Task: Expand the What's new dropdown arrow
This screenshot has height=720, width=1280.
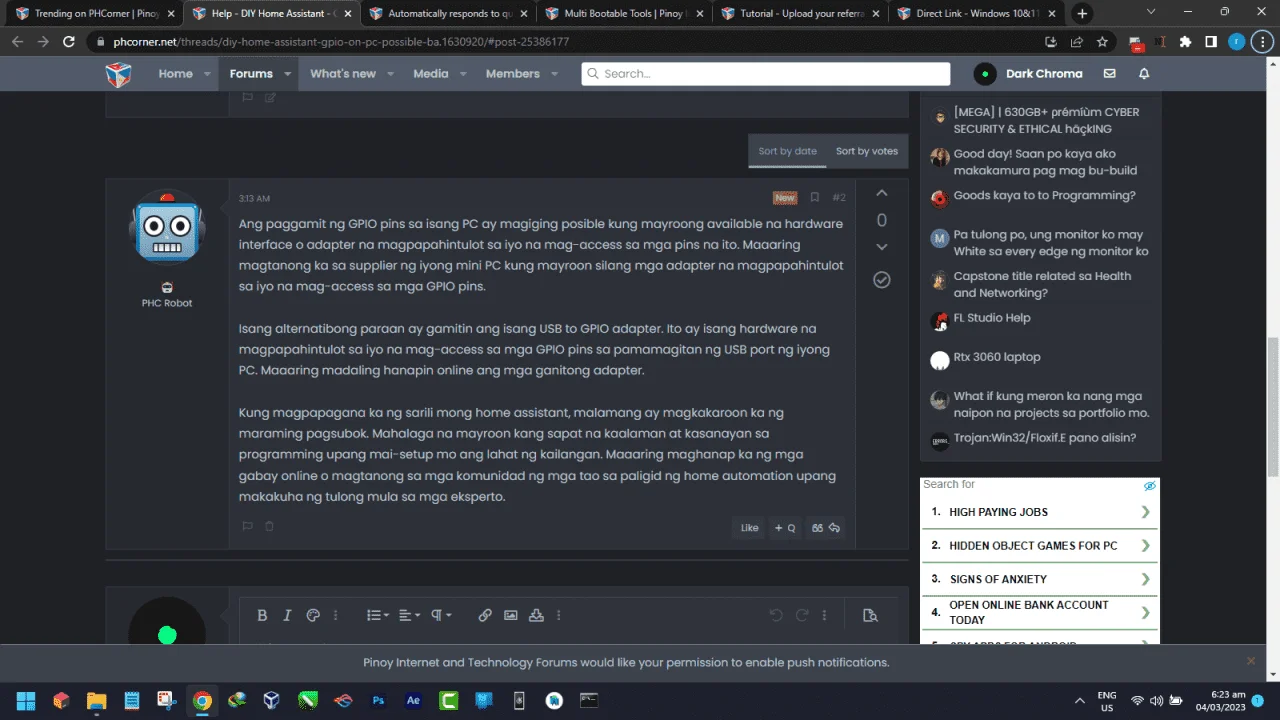Action: point(391,74)
